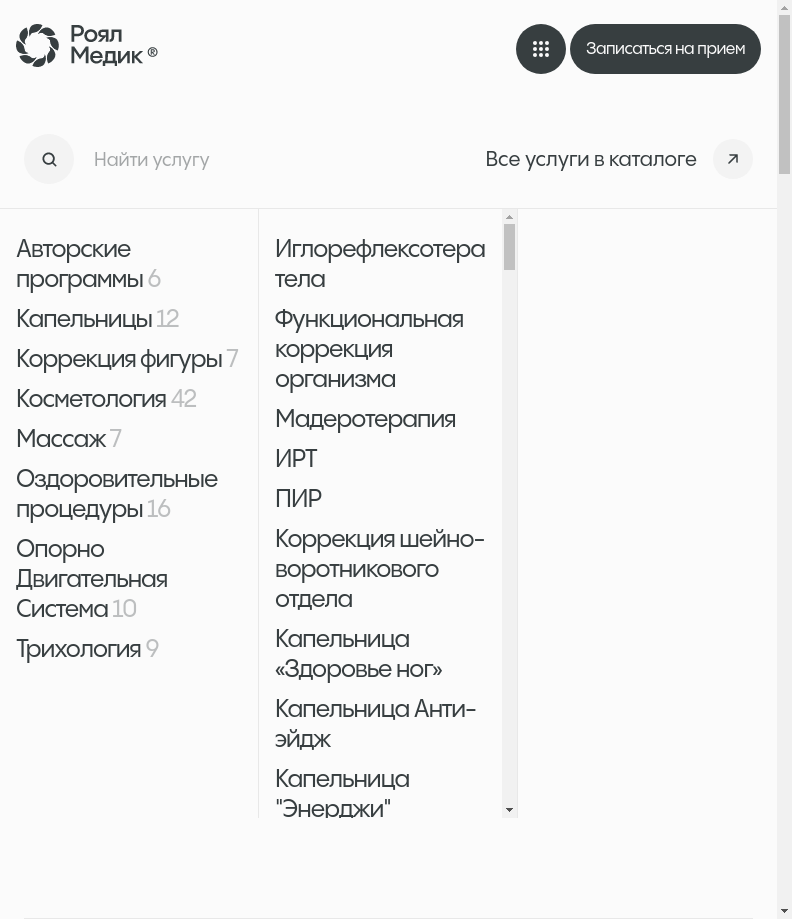Open Капельница Анти-эйдж service
The height and width of the screenshot is (919, 792).
375,724
